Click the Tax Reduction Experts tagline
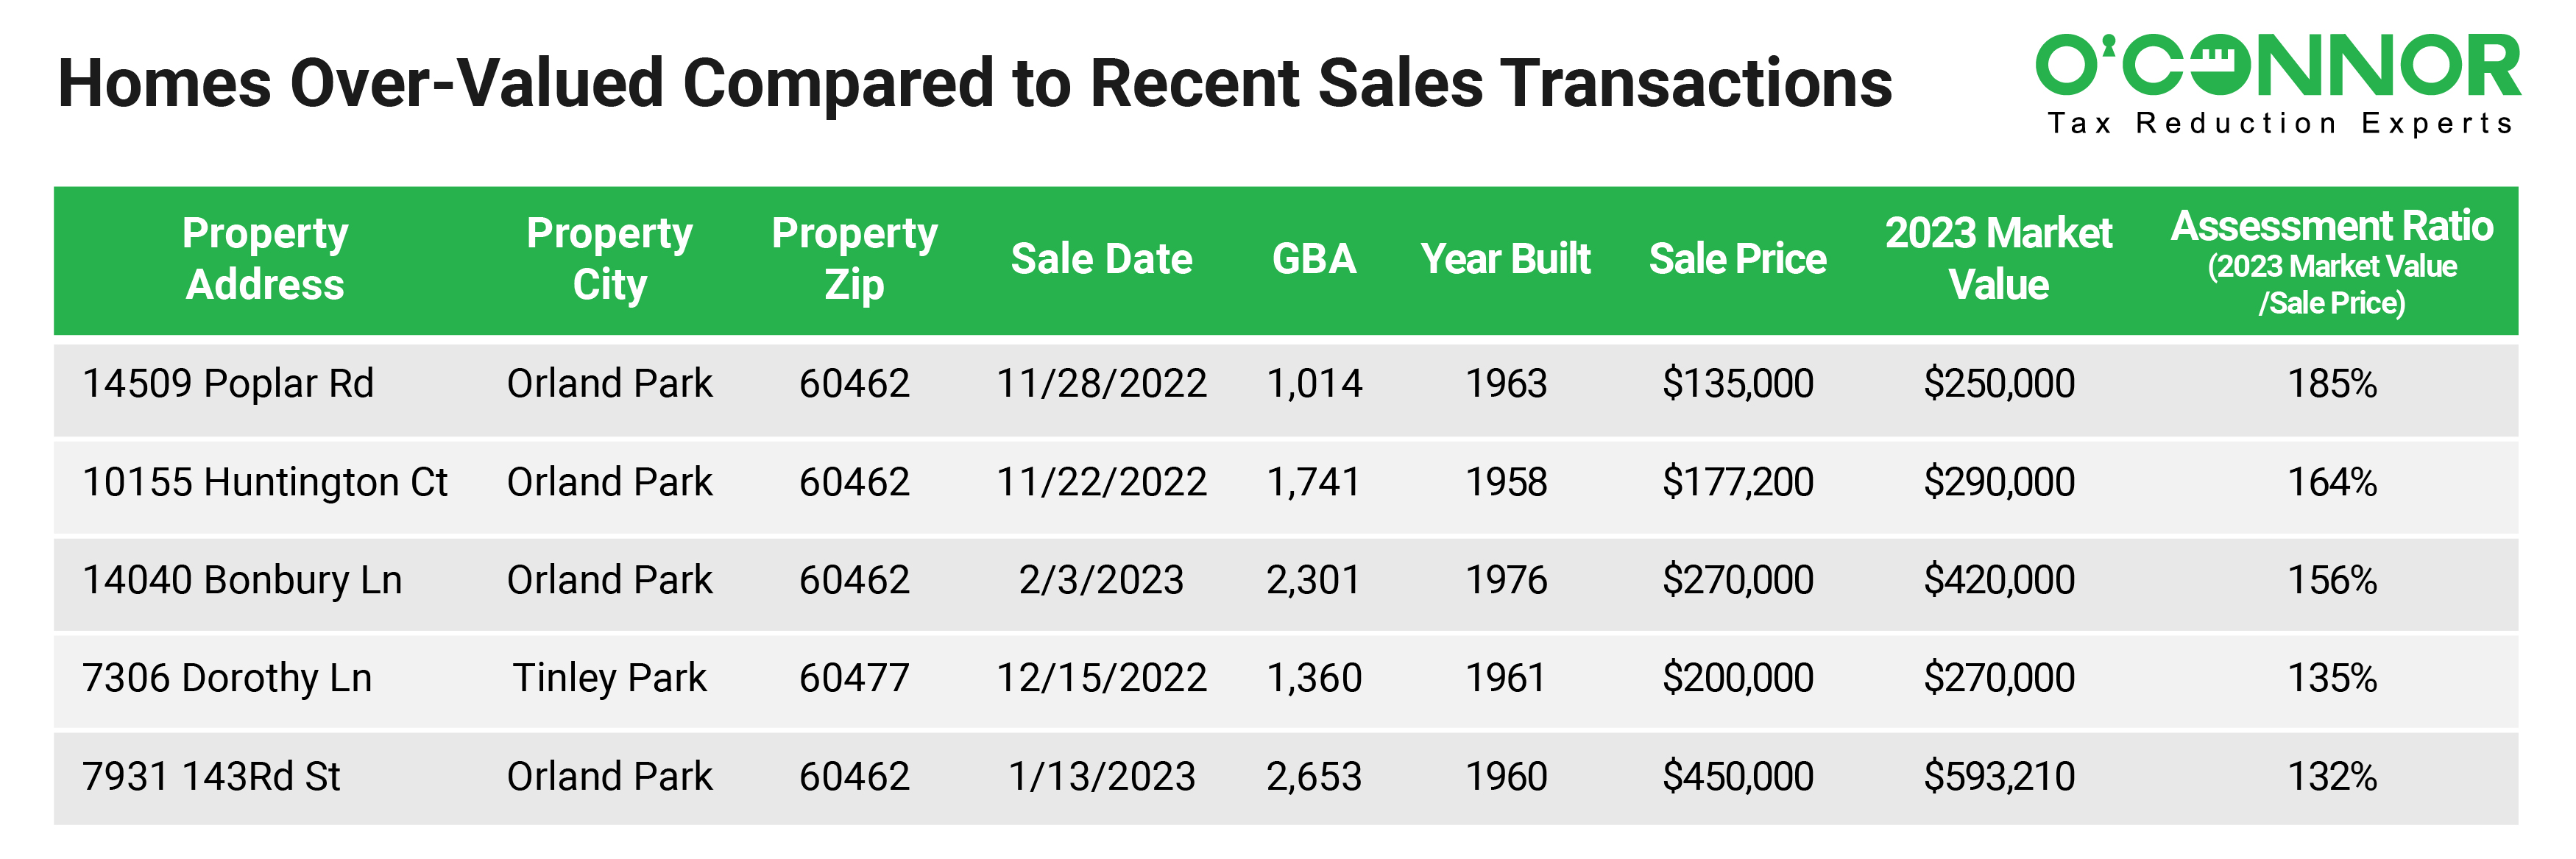2576x859 pixels. coord(2279,123)
